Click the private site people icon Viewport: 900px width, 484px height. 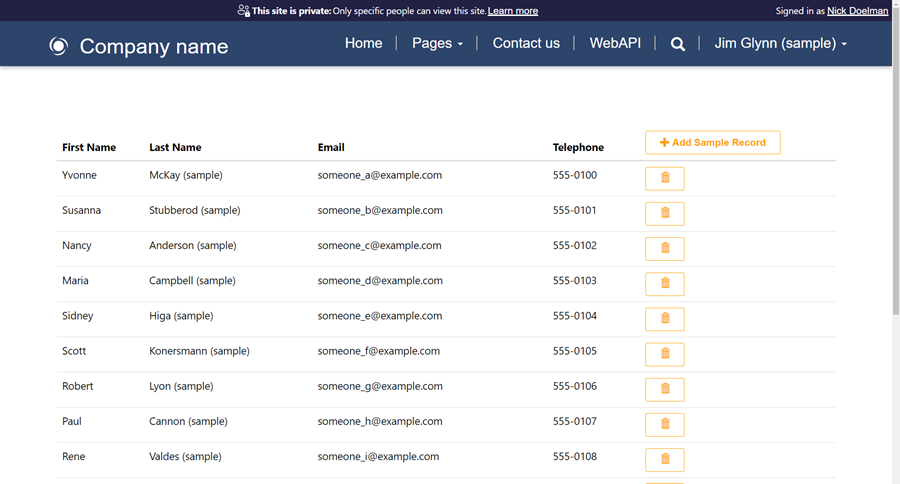(243, 10)
